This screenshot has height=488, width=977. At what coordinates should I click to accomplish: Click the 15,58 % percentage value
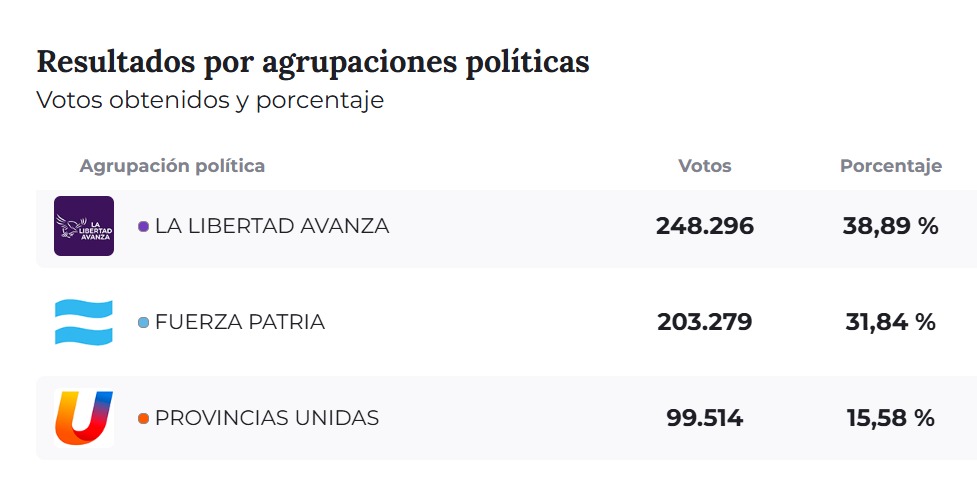click(890, 418)
